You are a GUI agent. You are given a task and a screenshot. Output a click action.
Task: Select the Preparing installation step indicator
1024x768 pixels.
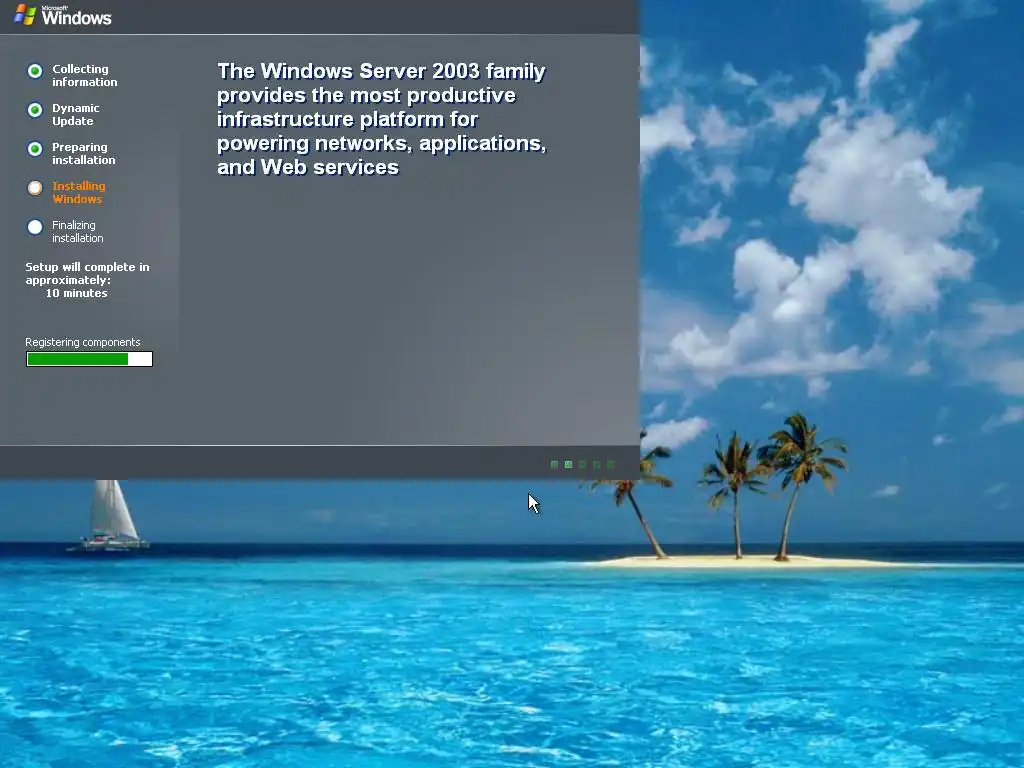(x=35, y=149)
